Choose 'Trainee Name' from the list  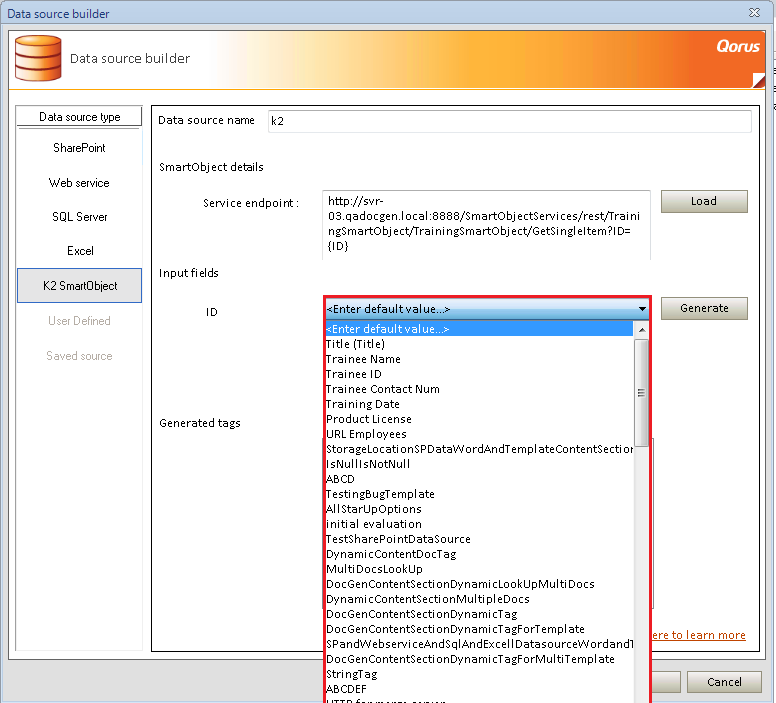(479, 359)
